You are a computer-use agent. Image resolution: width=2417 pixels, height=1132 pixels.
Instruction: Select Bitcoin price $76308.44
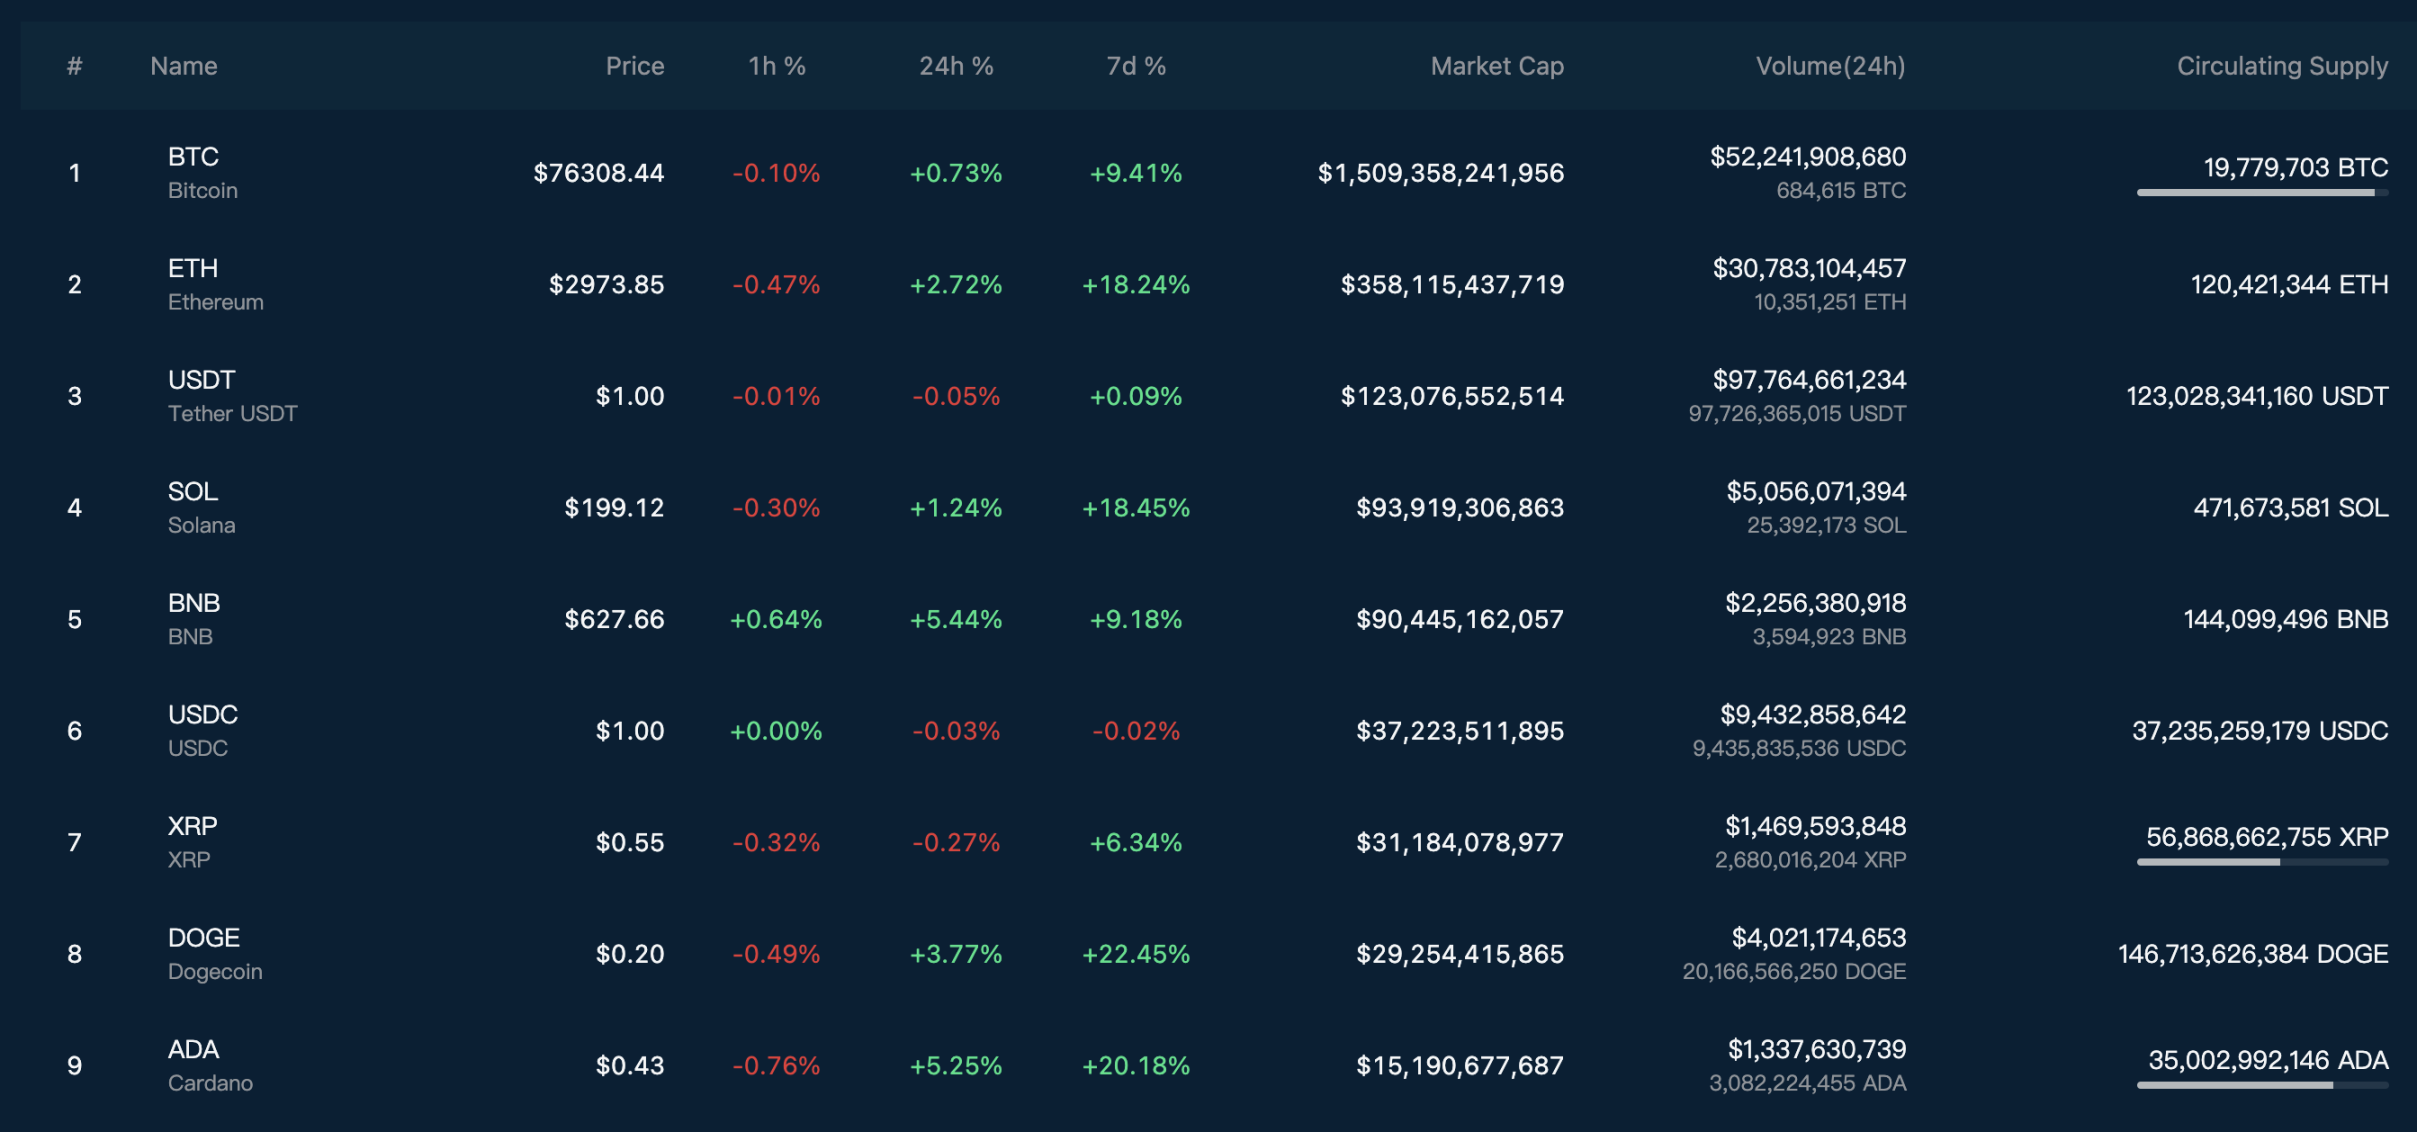pyautogui.click(x=599, y=173)
